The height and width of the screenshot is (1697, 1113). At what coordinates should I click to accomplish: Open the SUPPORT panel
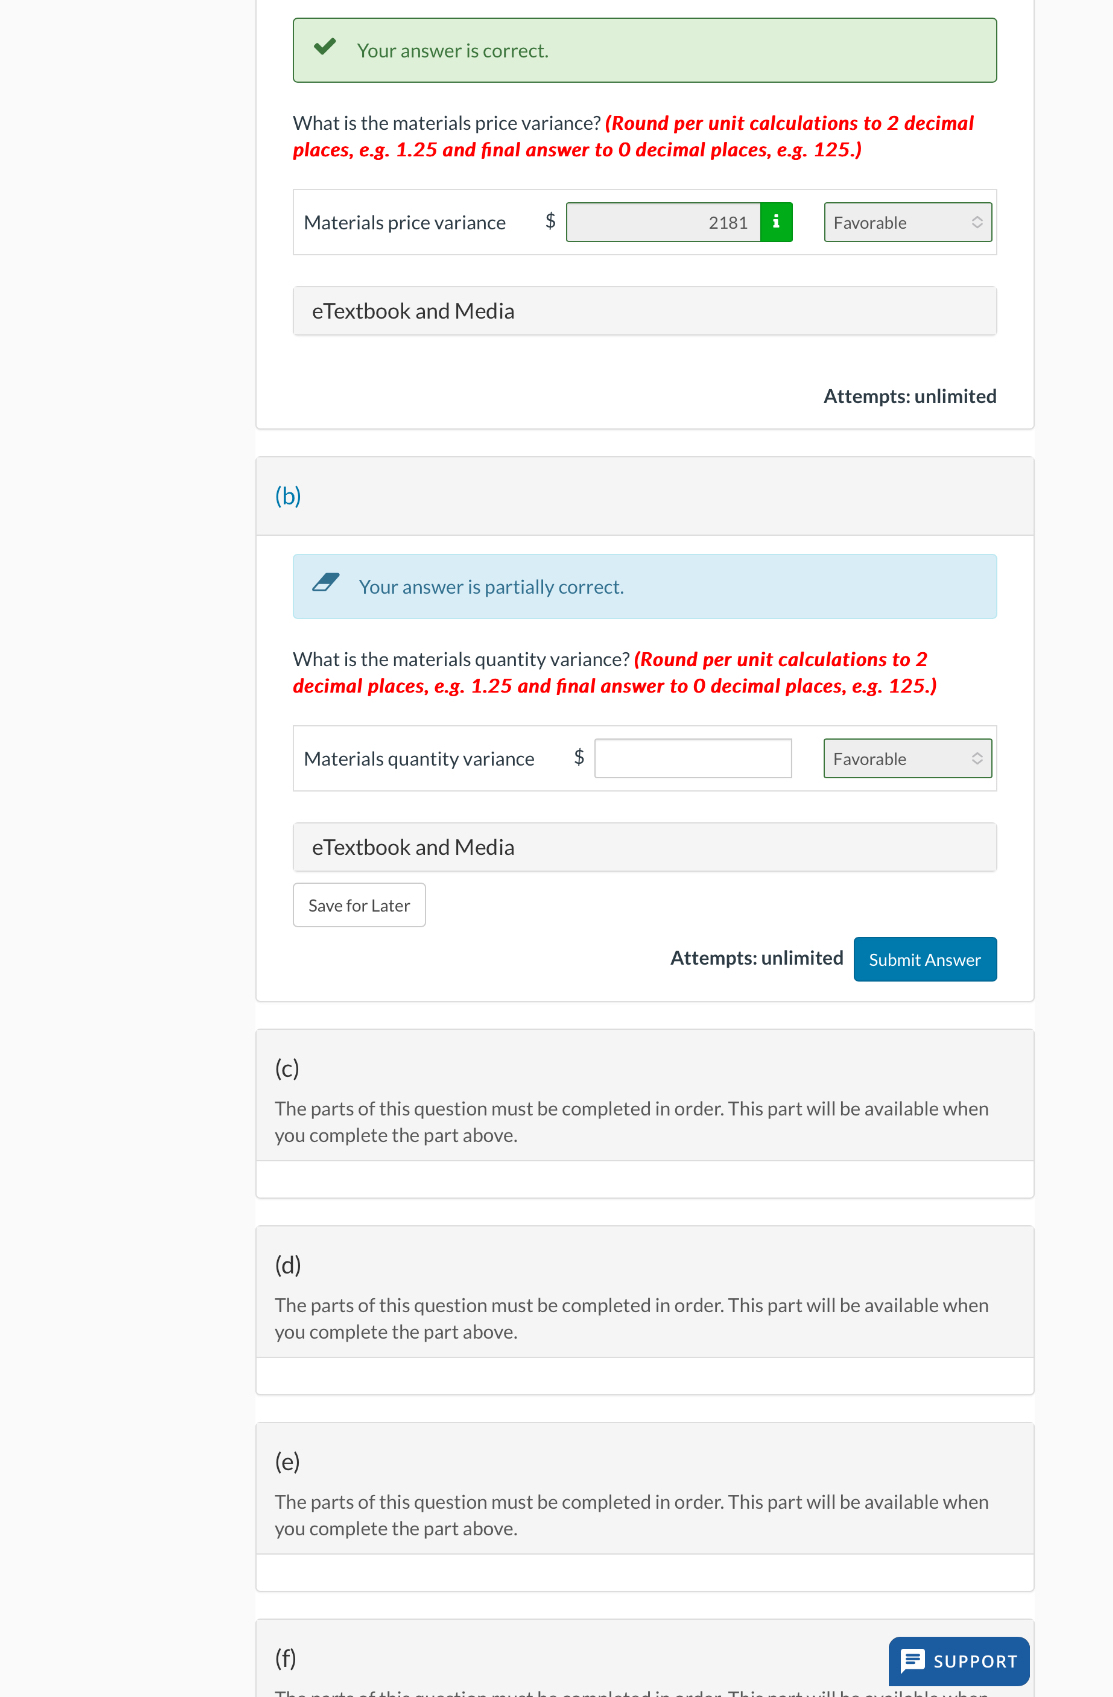click(x=958, y=1661)
